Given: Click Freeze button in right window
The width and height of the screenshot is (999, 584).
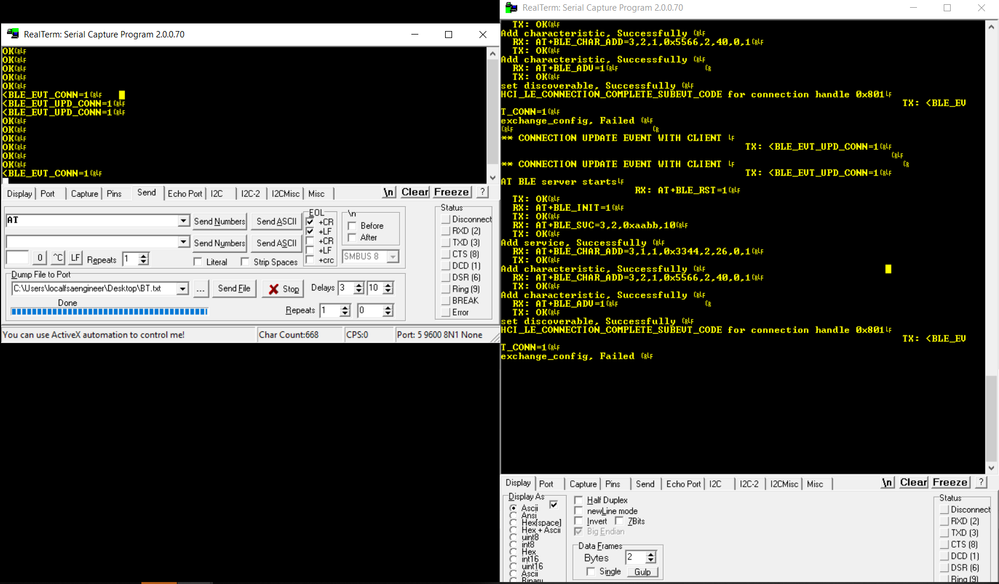Looking at the screenshot, I should tap(950, 482).
